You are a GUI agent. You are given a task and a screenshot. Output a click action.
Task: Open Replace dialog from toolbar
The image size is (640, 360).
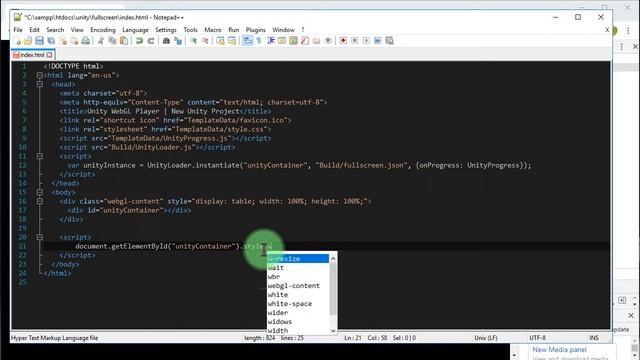[178, 40]
